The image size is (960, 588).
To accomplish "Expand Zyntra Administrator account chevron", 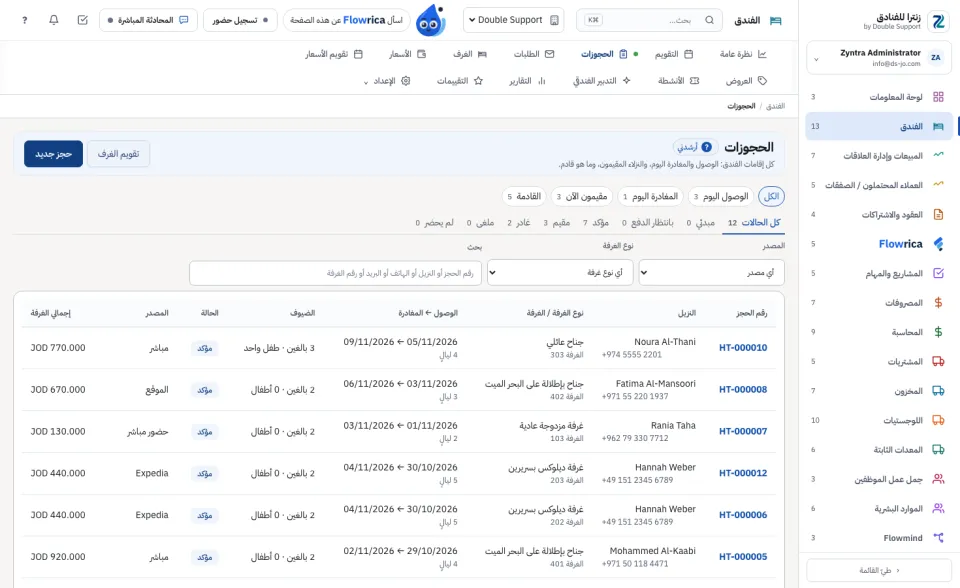I will 816,59.
